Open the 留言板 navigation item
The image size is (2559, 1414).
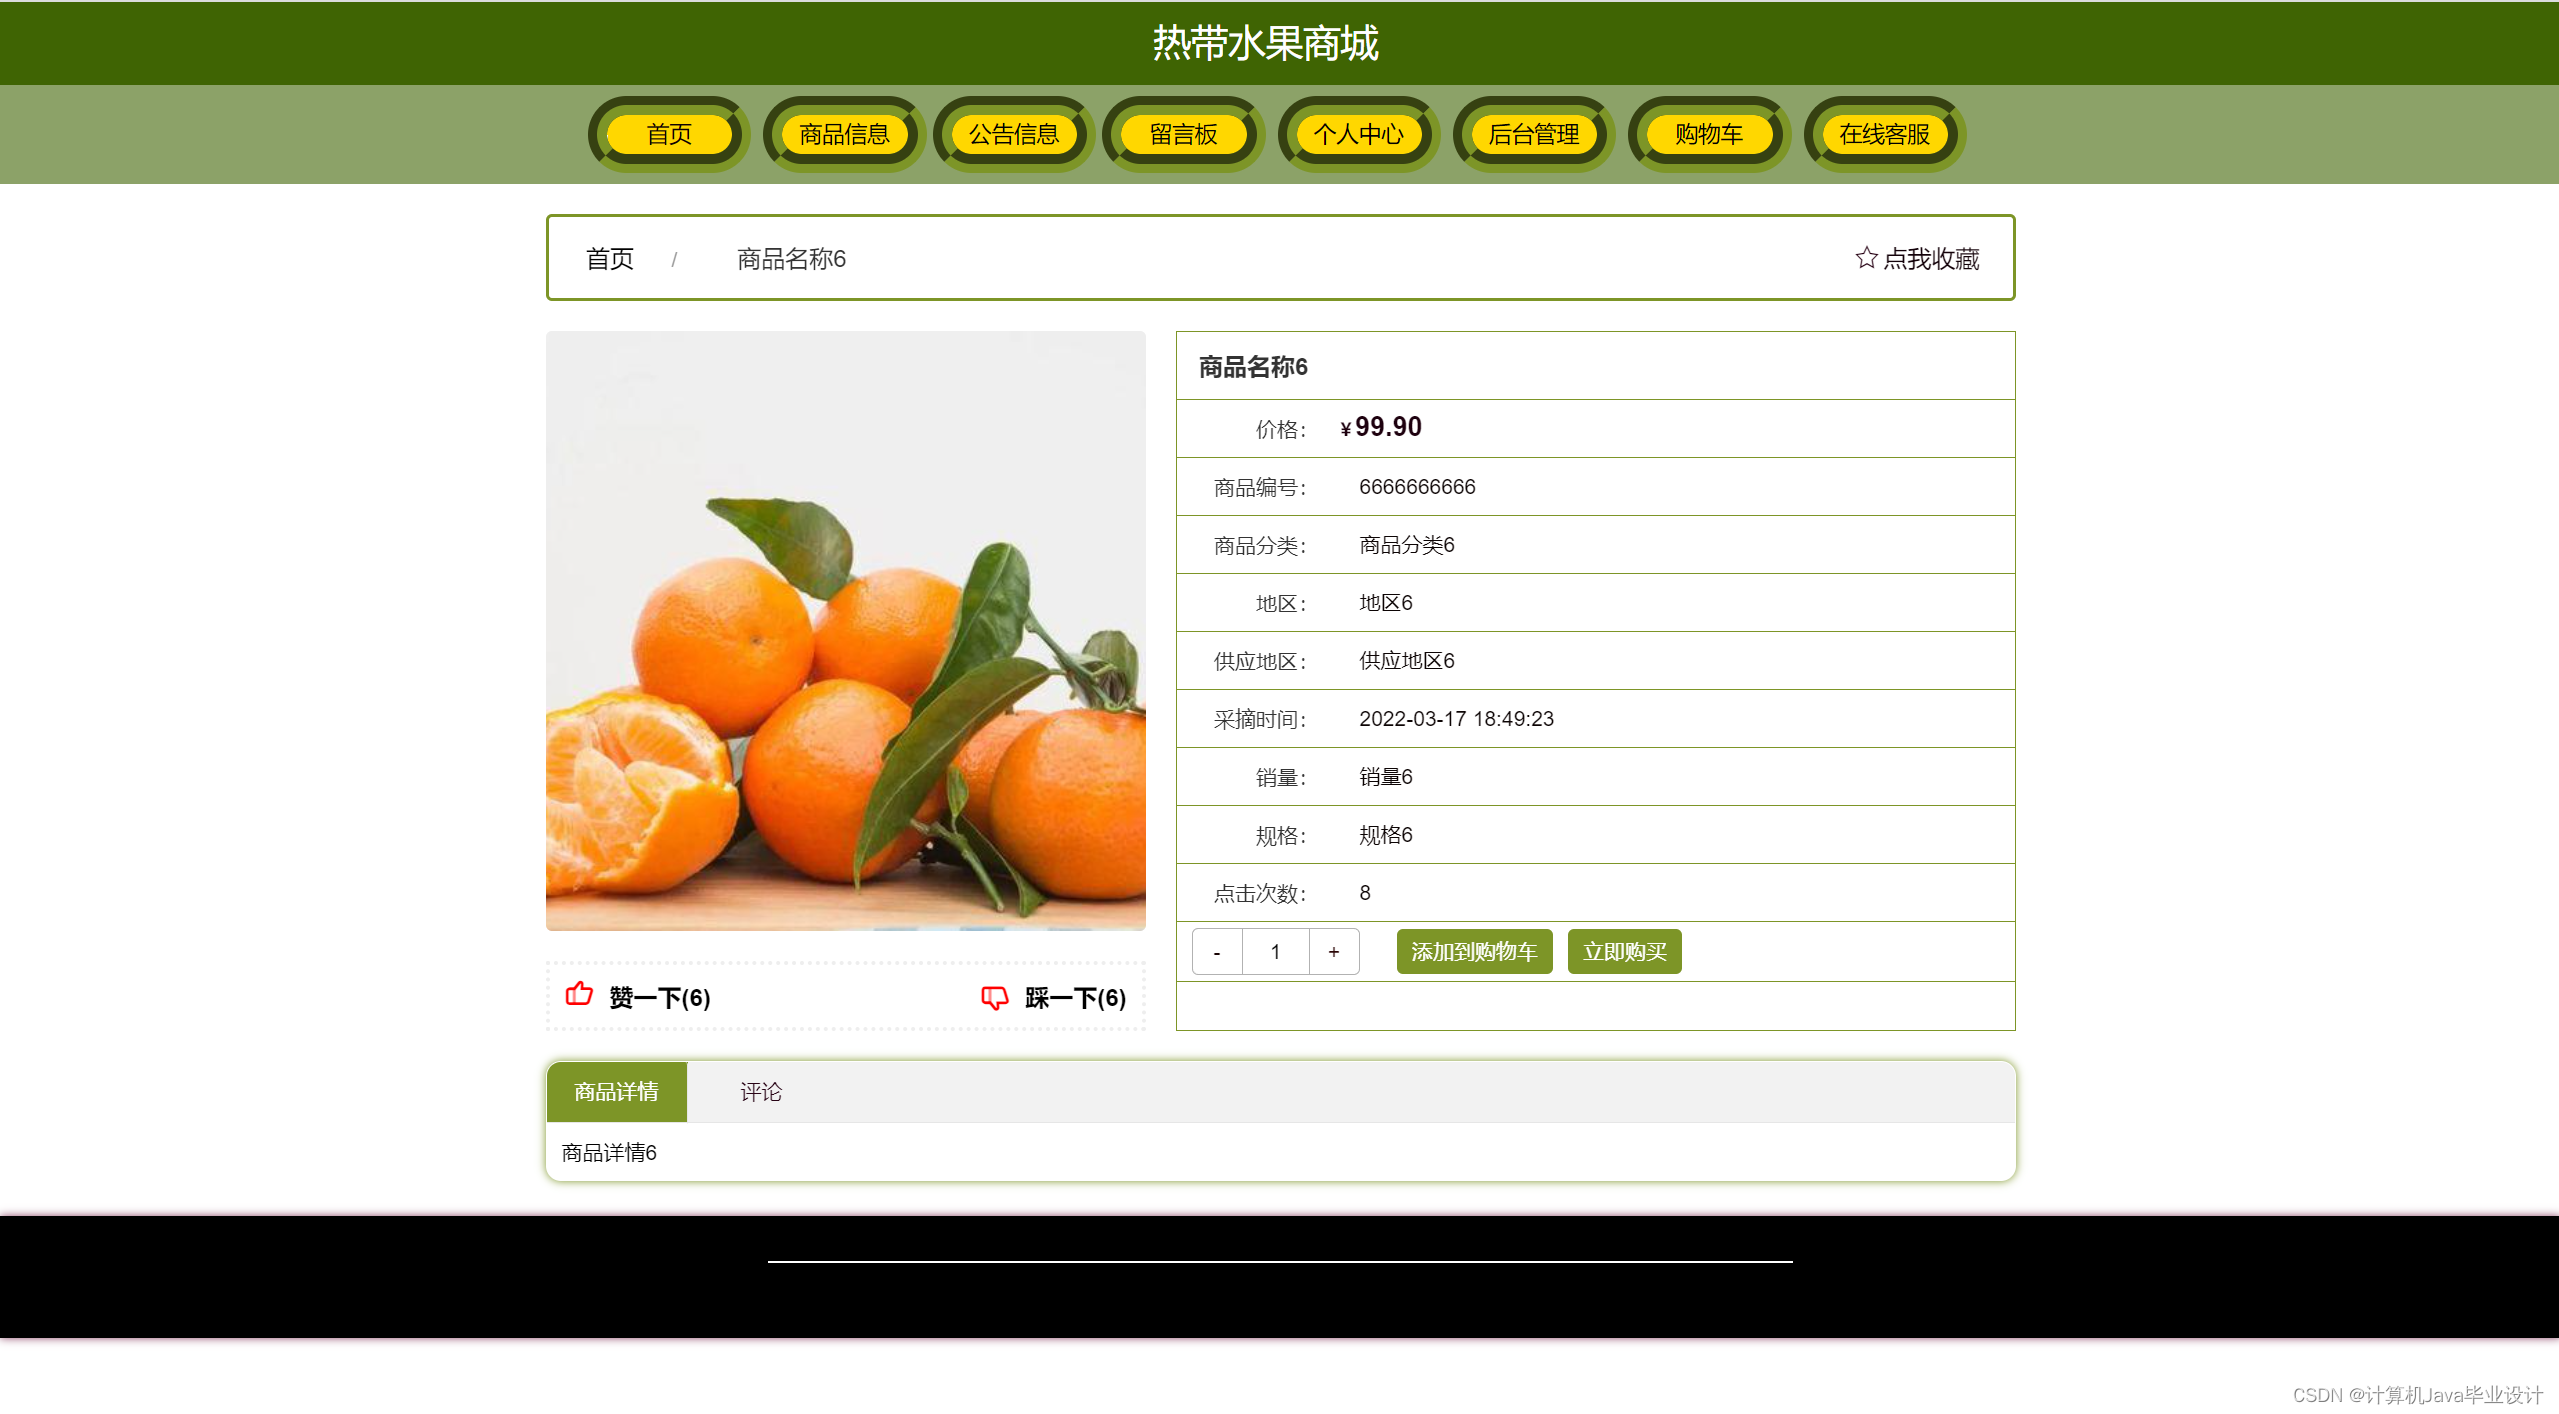(x=1183, y=134)
